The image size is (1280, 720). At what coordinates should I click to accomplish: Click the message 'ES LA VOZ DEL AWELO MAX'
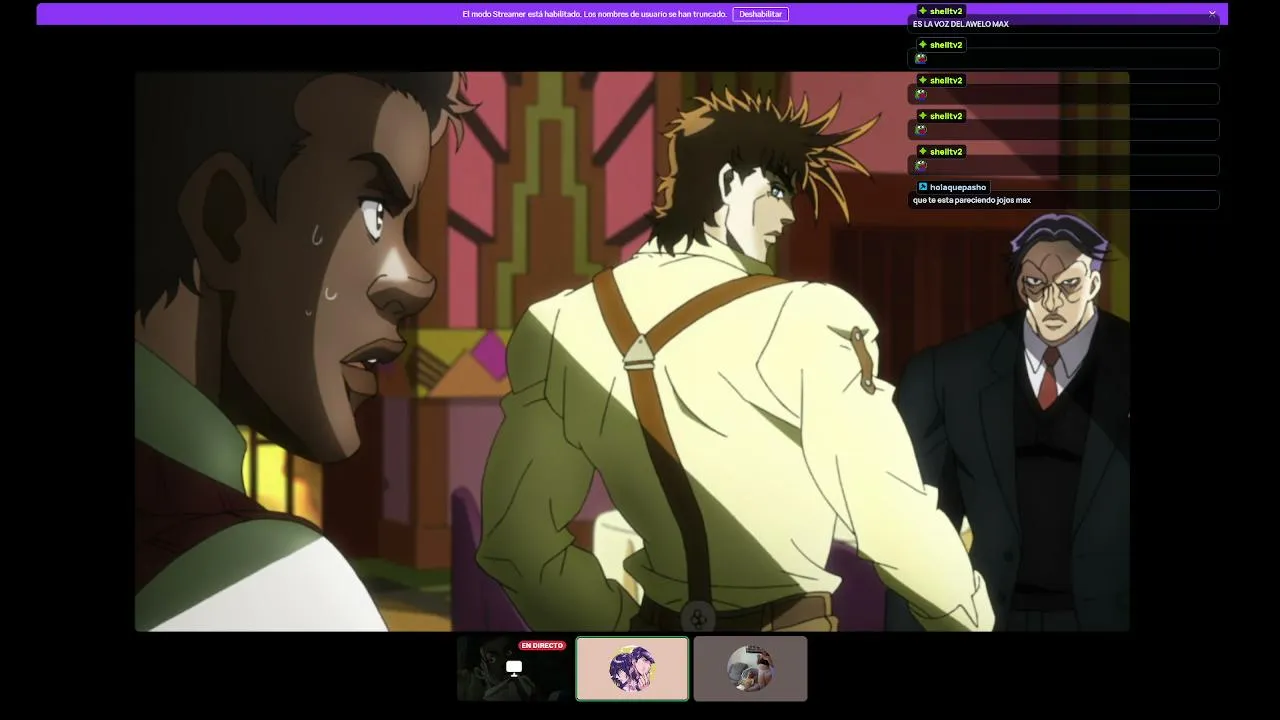961,24
